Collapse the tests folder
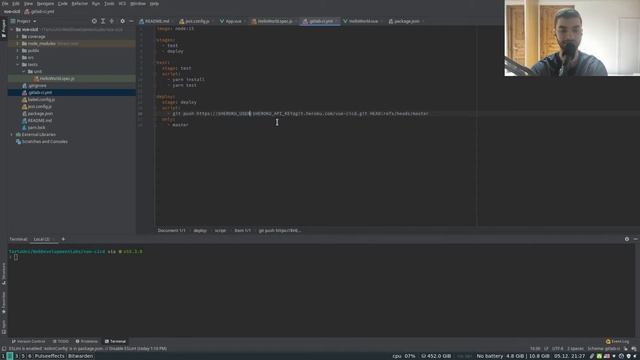This screenshot has width=640, height=360. pyautogui.click(x=18, y=64)
